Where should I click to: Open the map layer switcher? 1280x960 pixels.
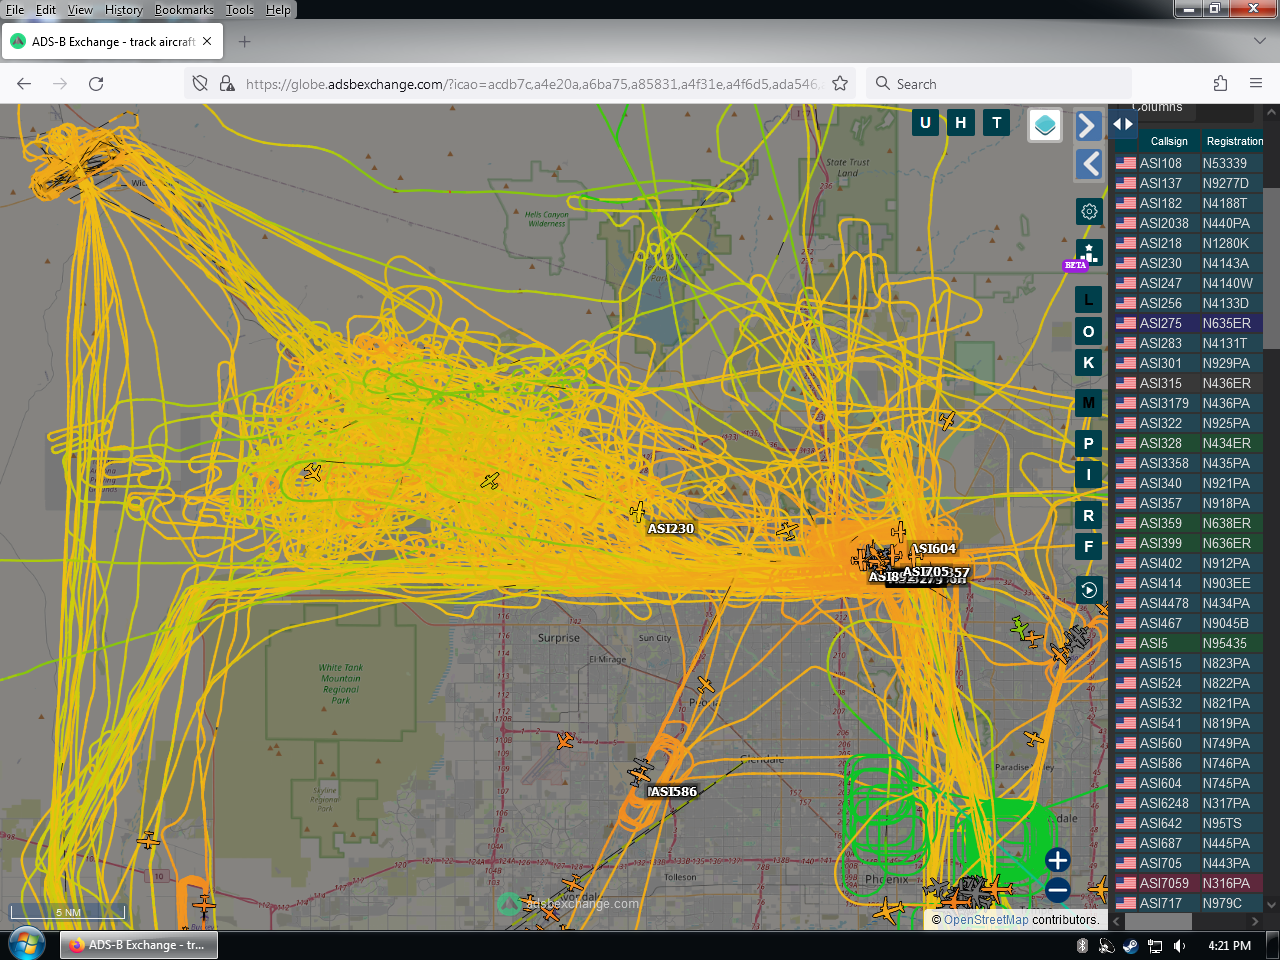tap(1045, 125)
